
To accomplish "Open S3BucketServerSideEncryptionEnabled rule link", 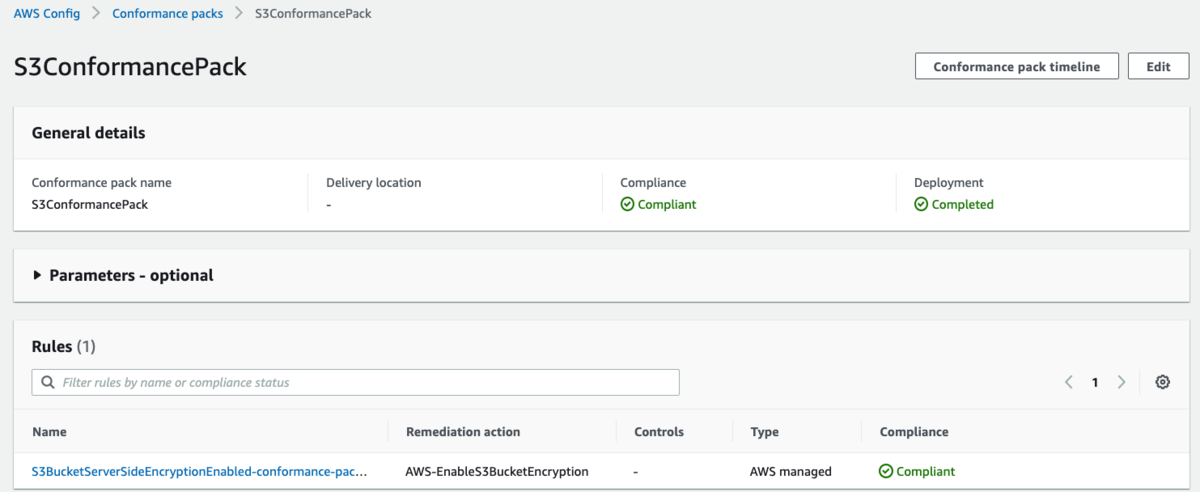I will pos(200,471).
